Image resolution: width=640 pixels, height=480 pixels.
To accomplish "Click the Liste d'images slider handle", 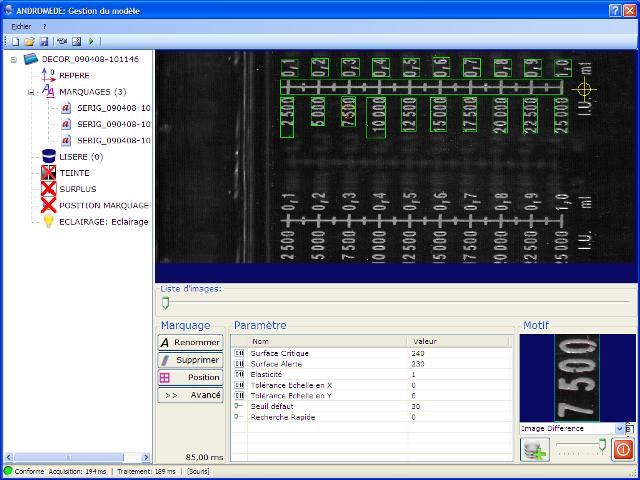I will click(x=166, y=303).
